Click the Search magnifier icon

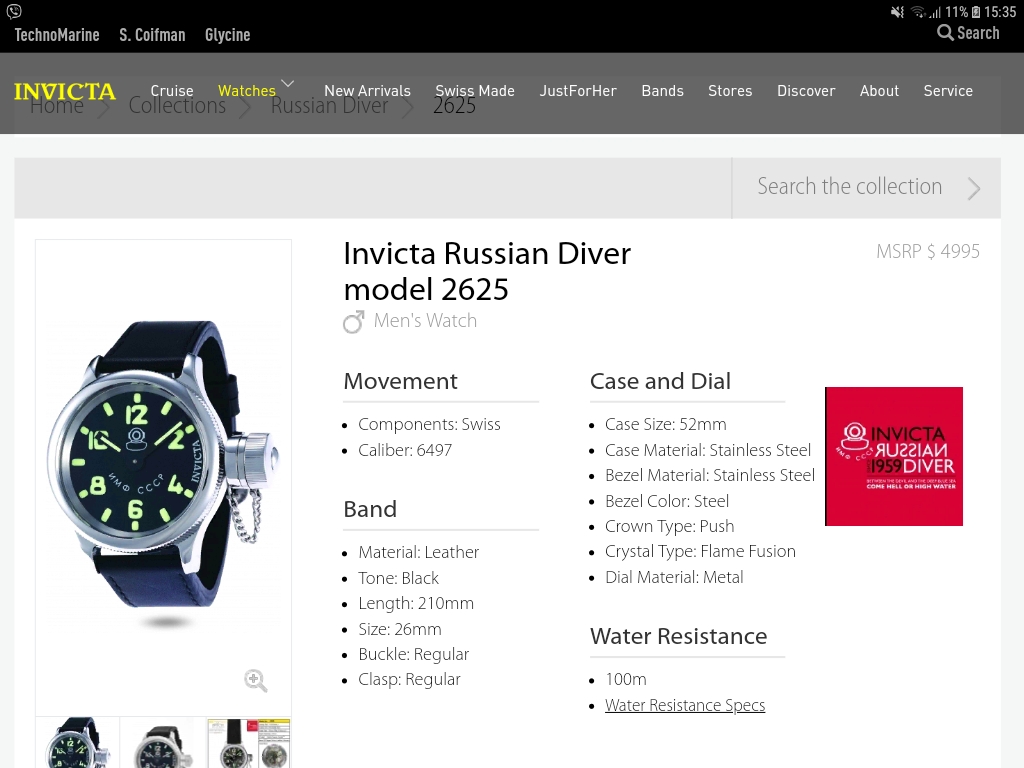pos(945,33)
